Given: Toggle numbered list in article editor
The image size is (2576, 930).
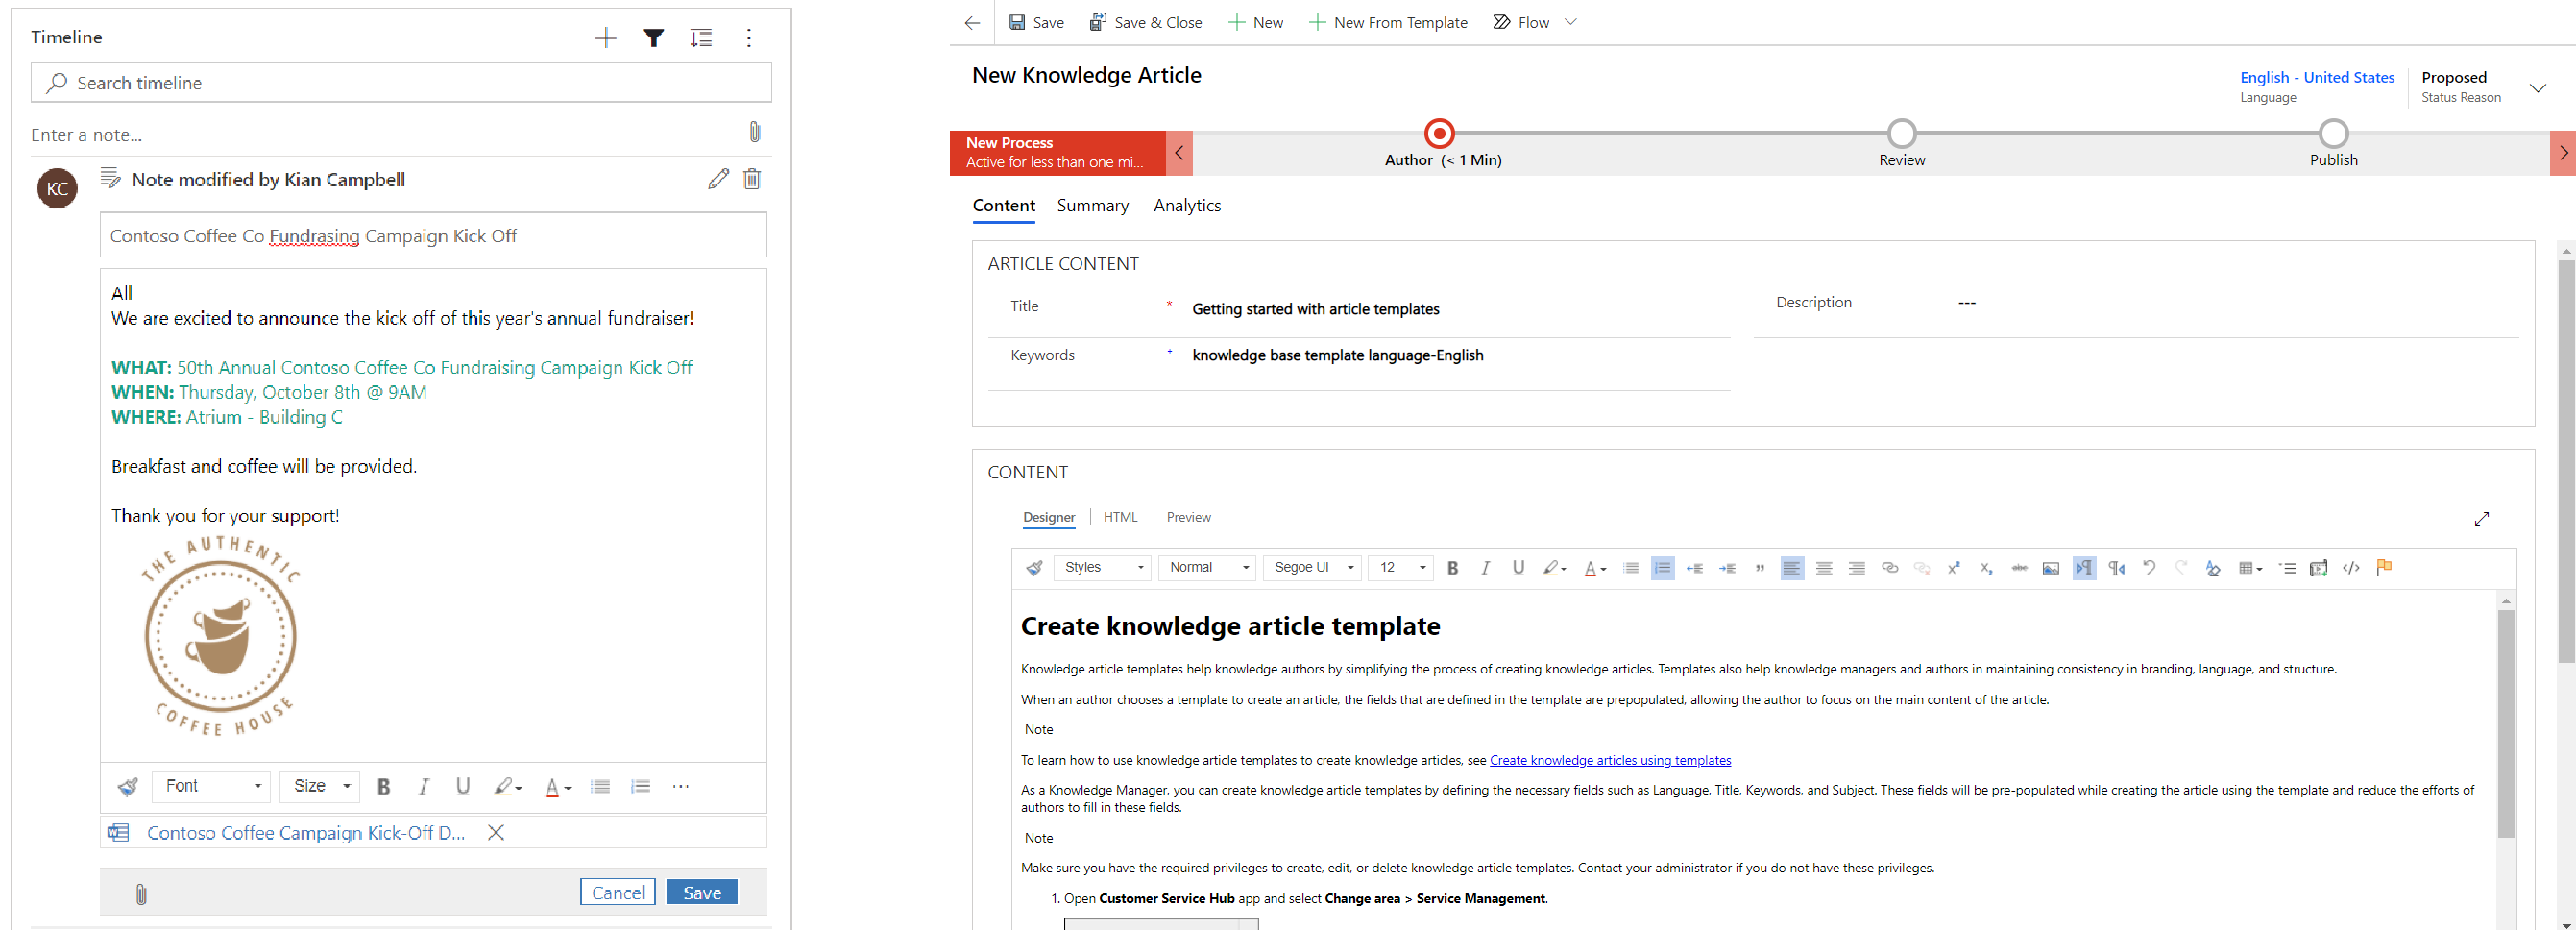Looking at the screenshot, I should [1662, 568].
